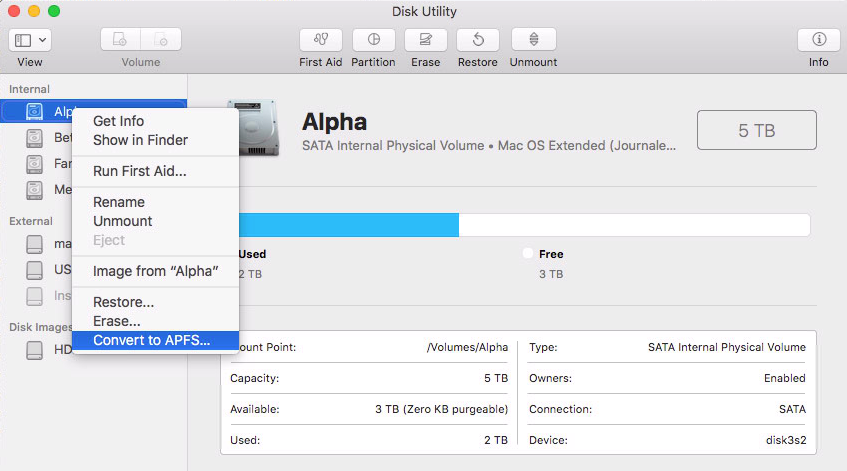Click the Free legend dot
This screenshot has height=471, width=847.
tap(528, 253)
